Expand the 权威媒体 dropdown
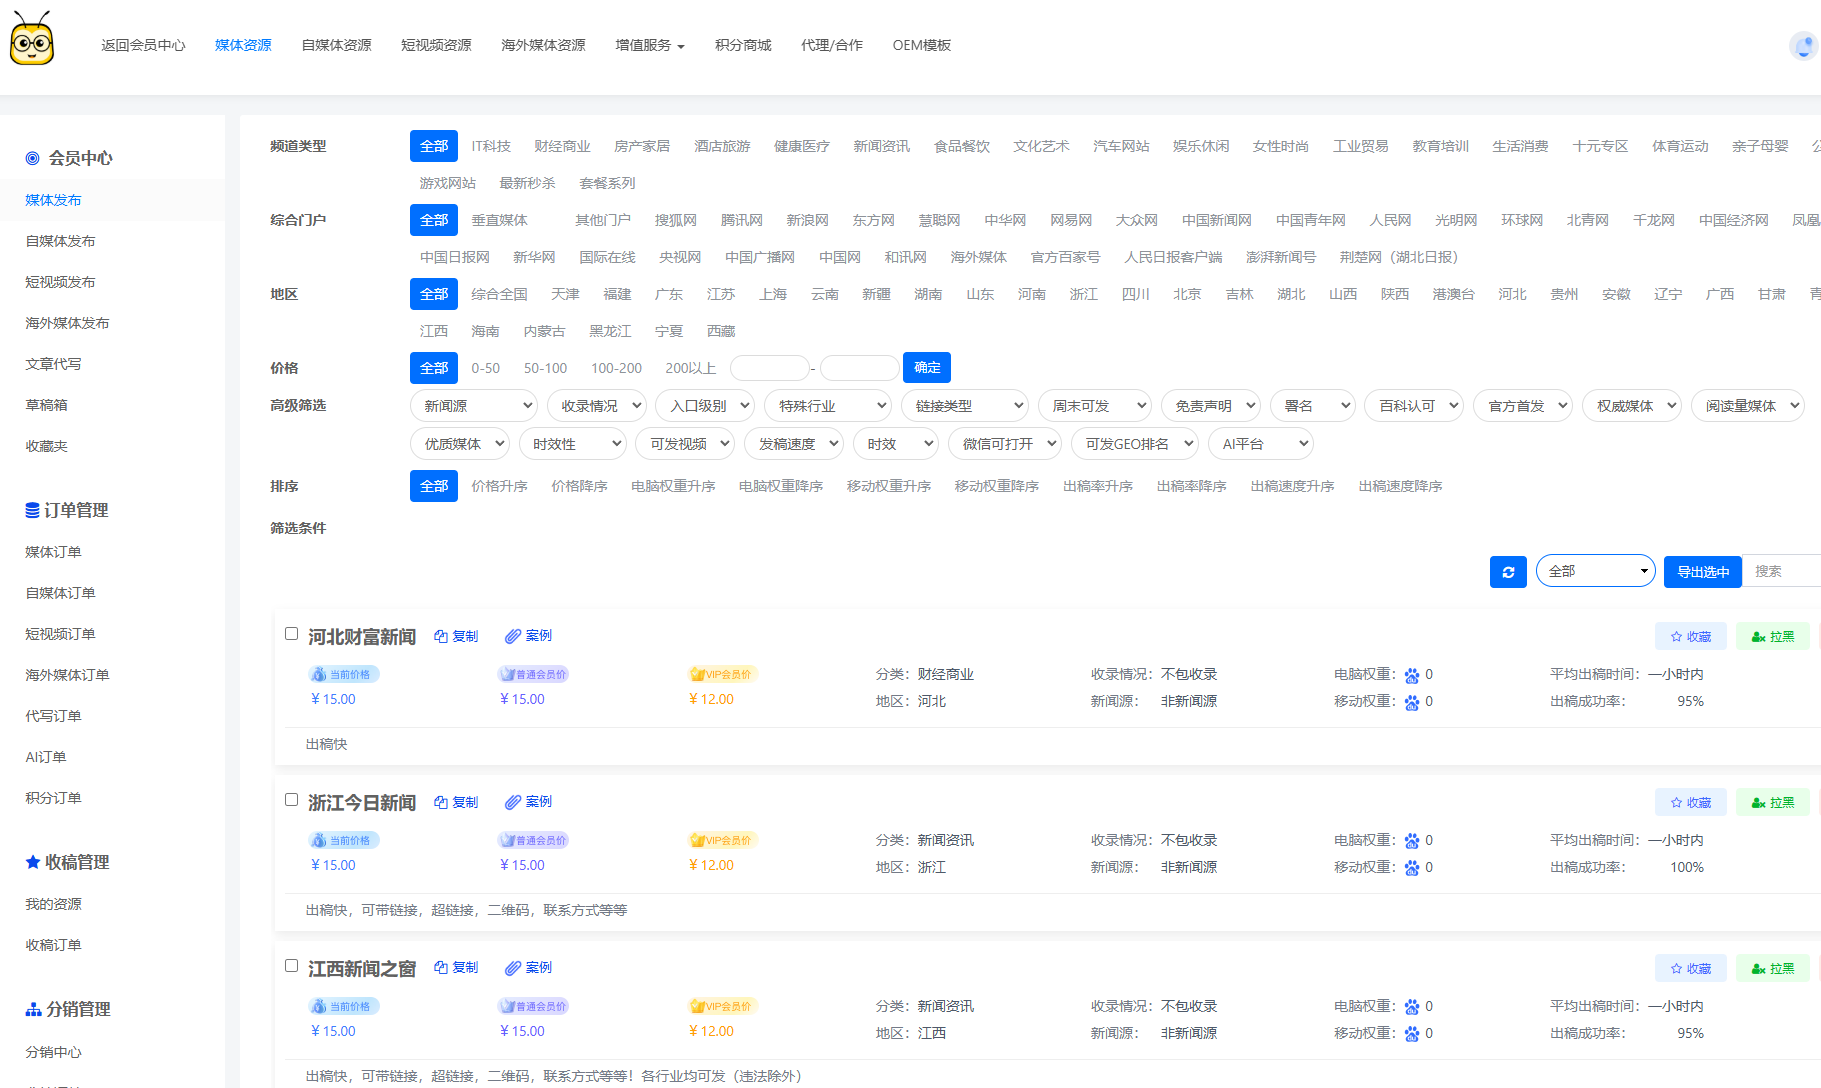 click(1632, 406)
